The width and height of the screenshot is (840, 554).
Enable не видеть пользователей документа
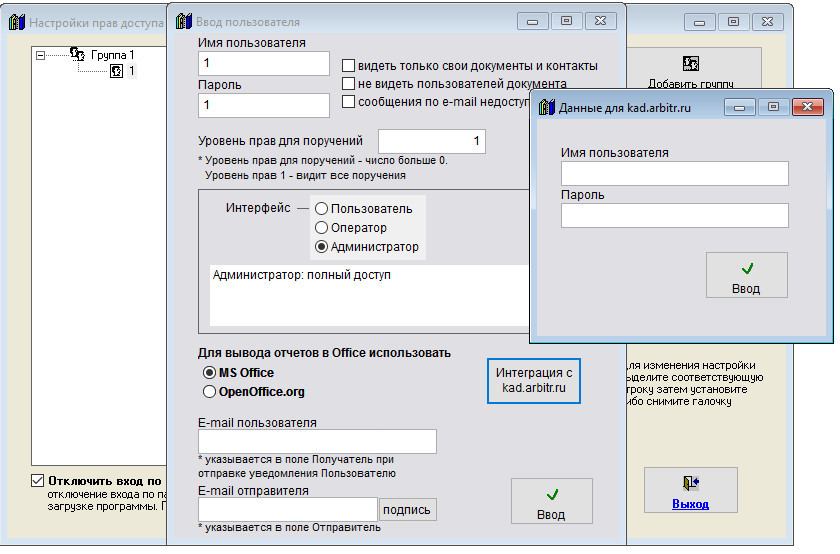point(348,84)
